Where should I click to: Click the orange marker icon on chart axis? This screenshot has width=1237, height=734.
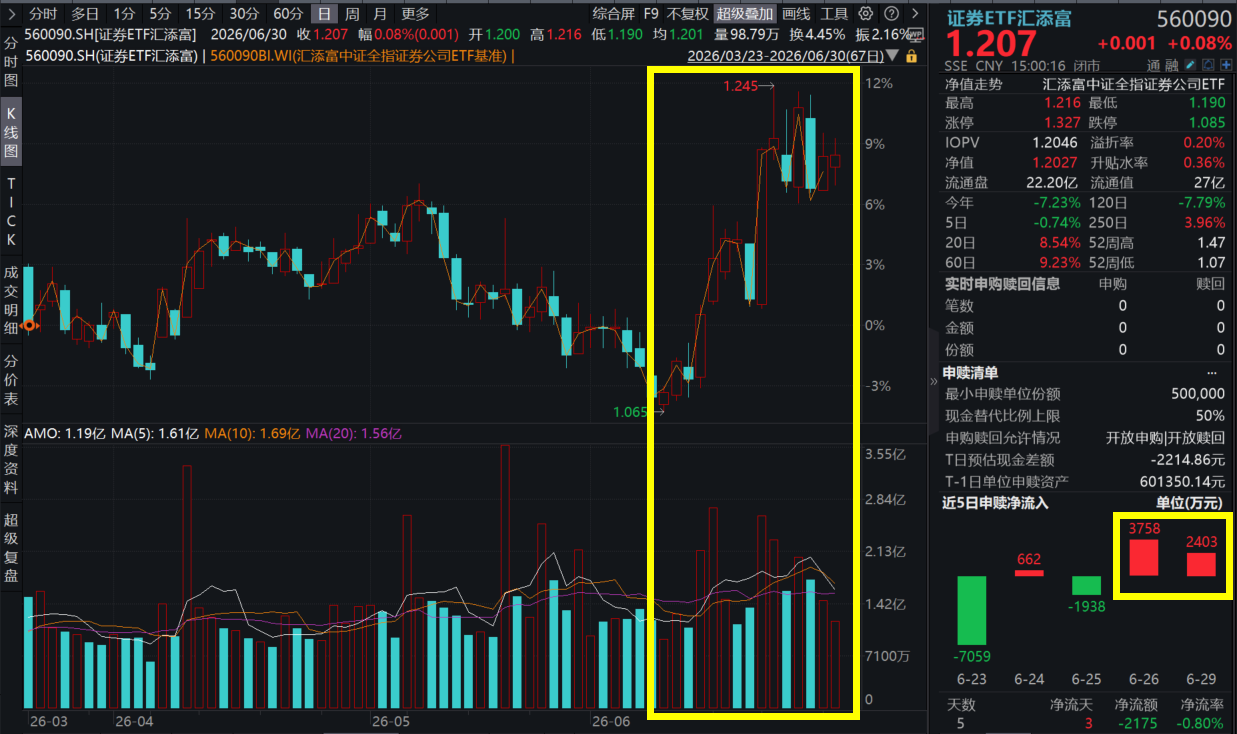[x=29, y=325]
